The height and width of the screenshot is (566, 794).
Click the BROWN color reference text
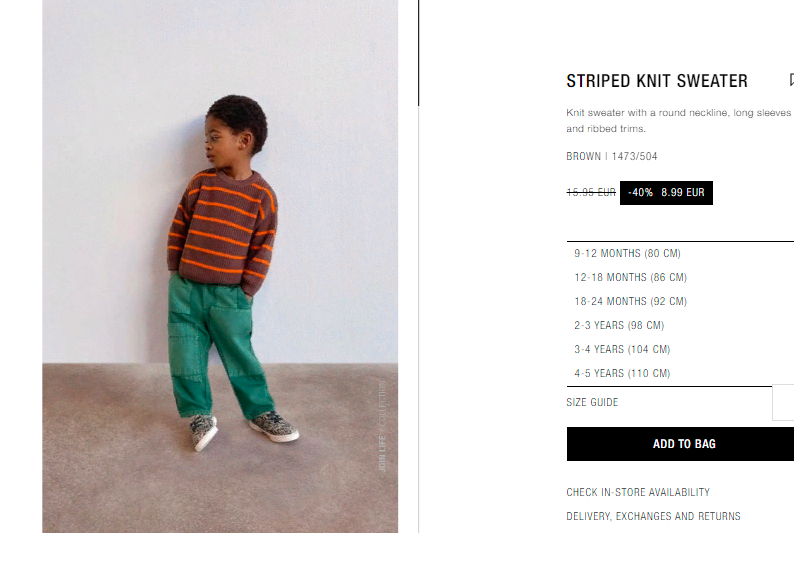pos(583,156)
